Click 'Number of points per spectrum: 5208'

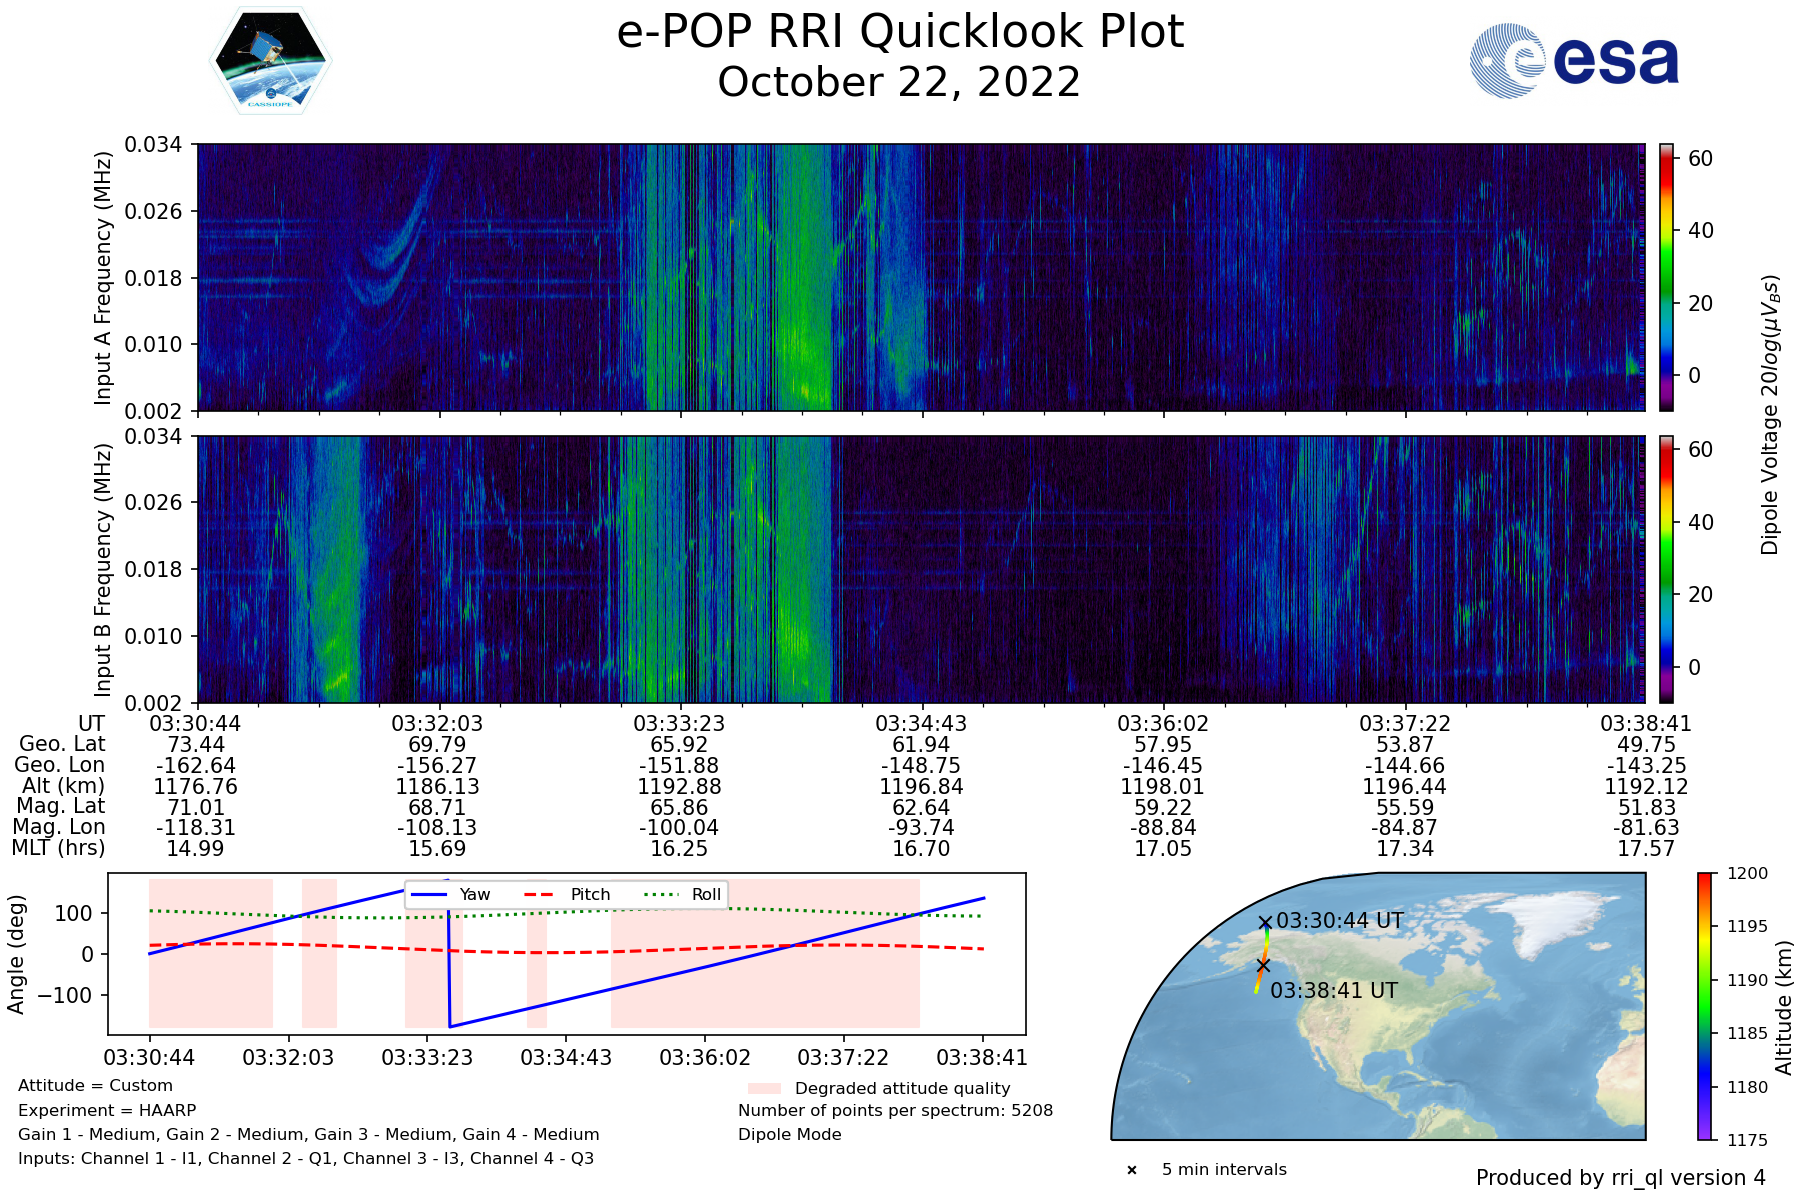coord(896,1110)
